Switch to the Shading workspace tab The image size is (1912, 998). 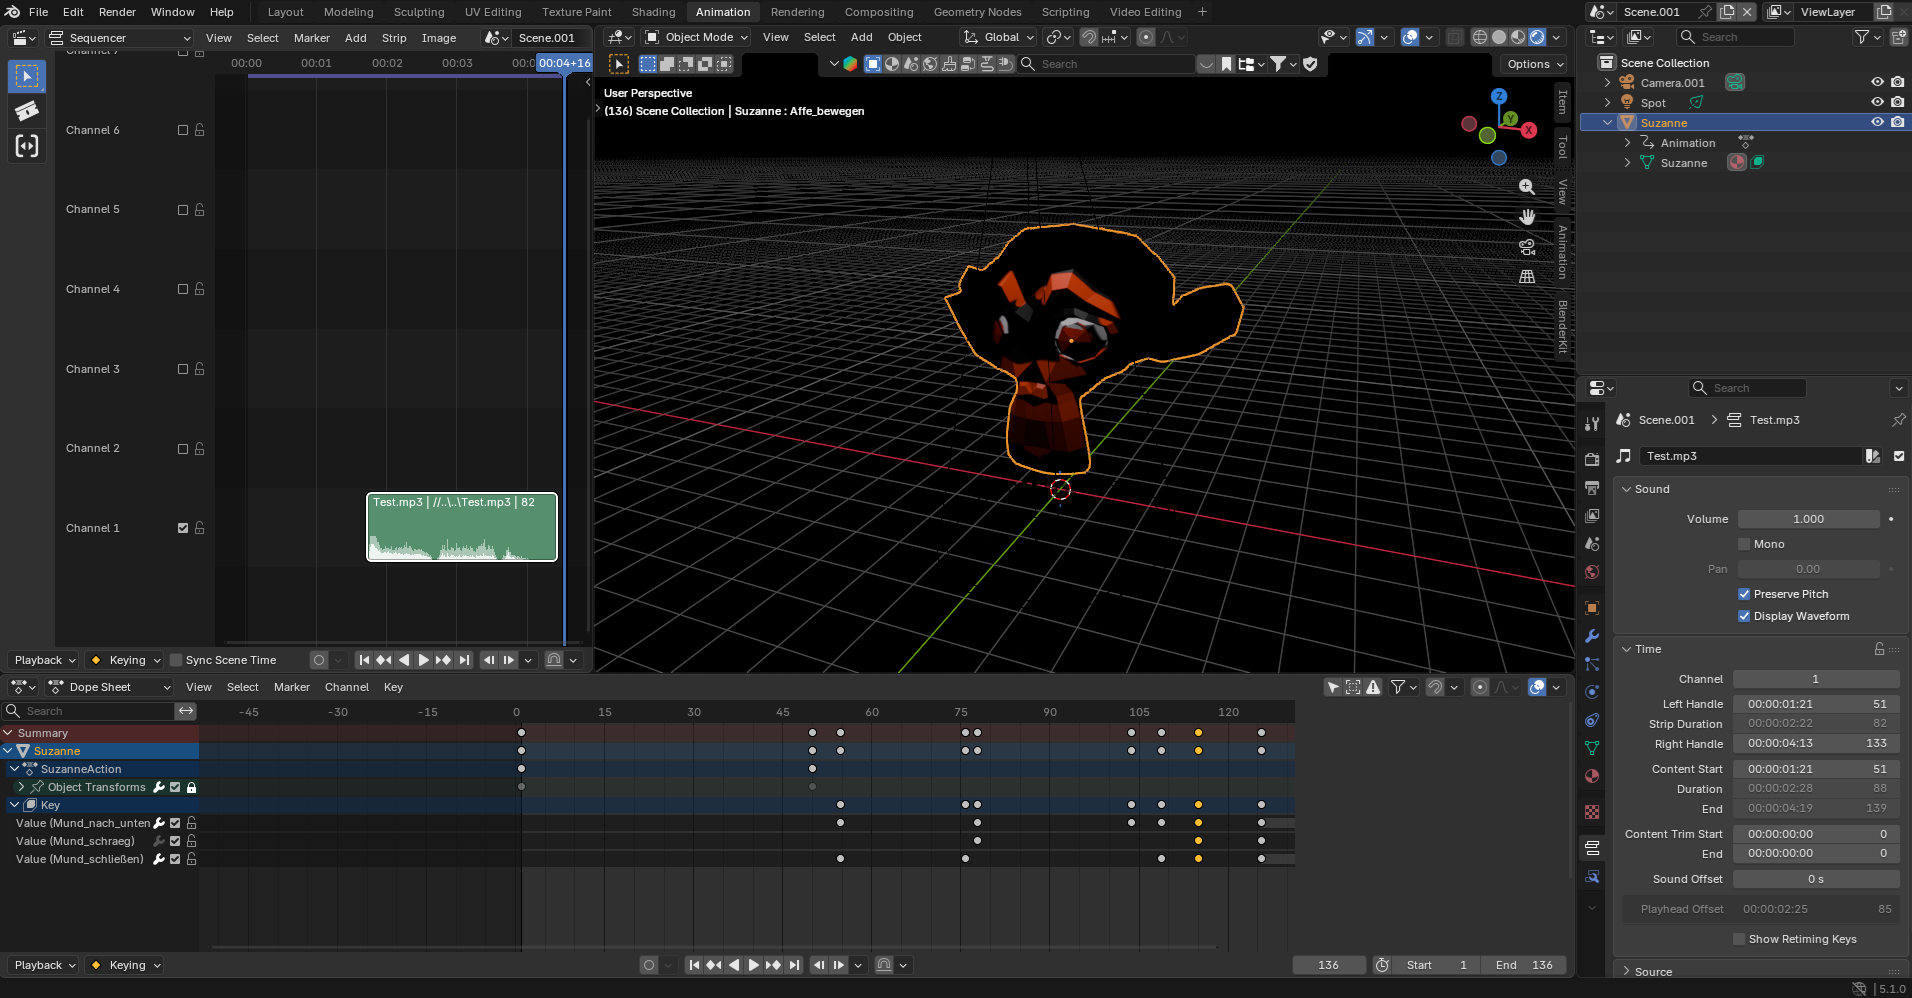coord(653,12)
